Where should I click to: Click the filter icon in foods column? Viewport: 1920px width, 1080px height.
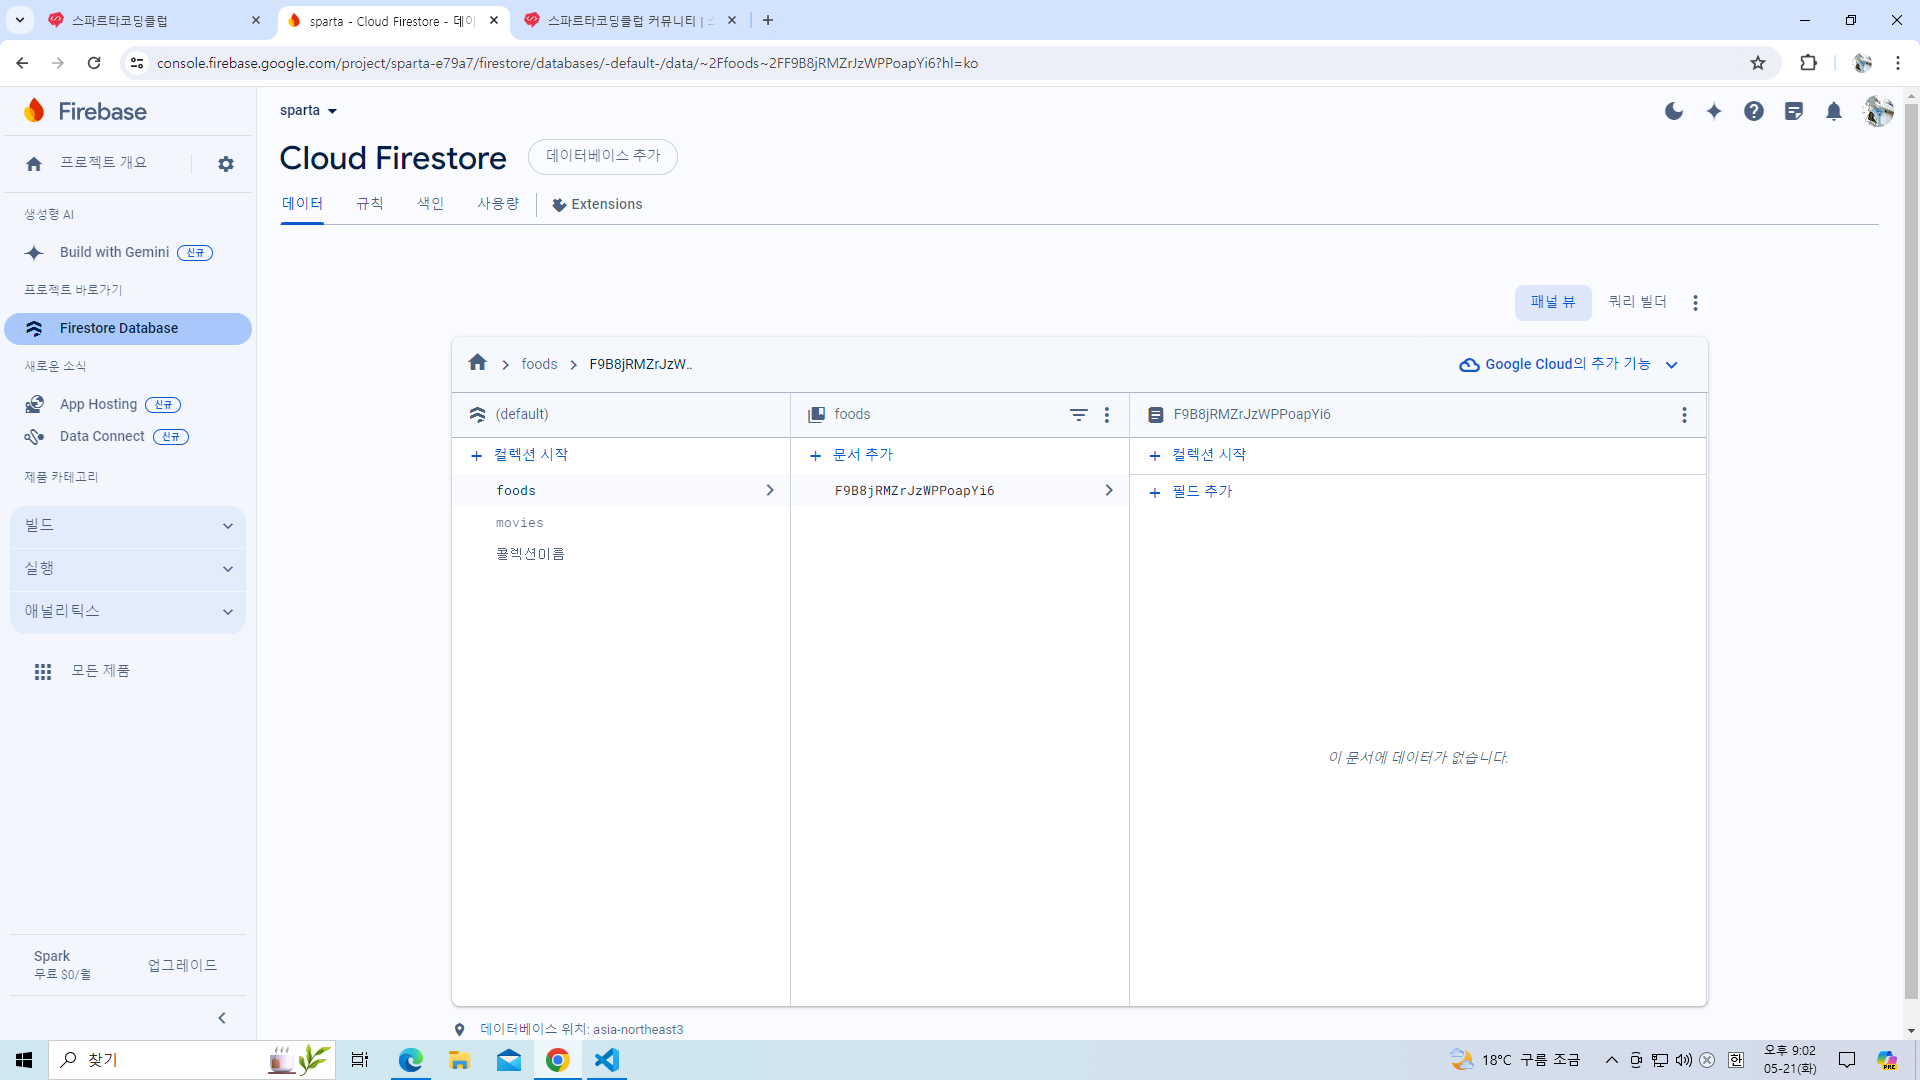[1079, 414]
